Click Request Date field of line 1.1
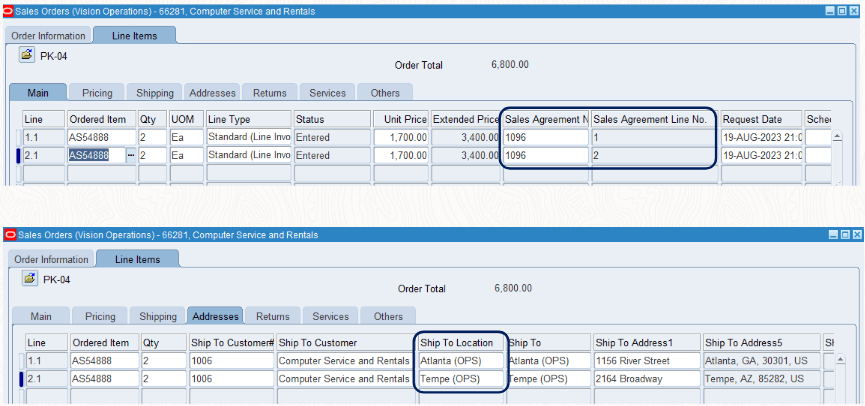The height and width of the screenshot is (406, 865). pyautogui.click(x=761, y=137)
